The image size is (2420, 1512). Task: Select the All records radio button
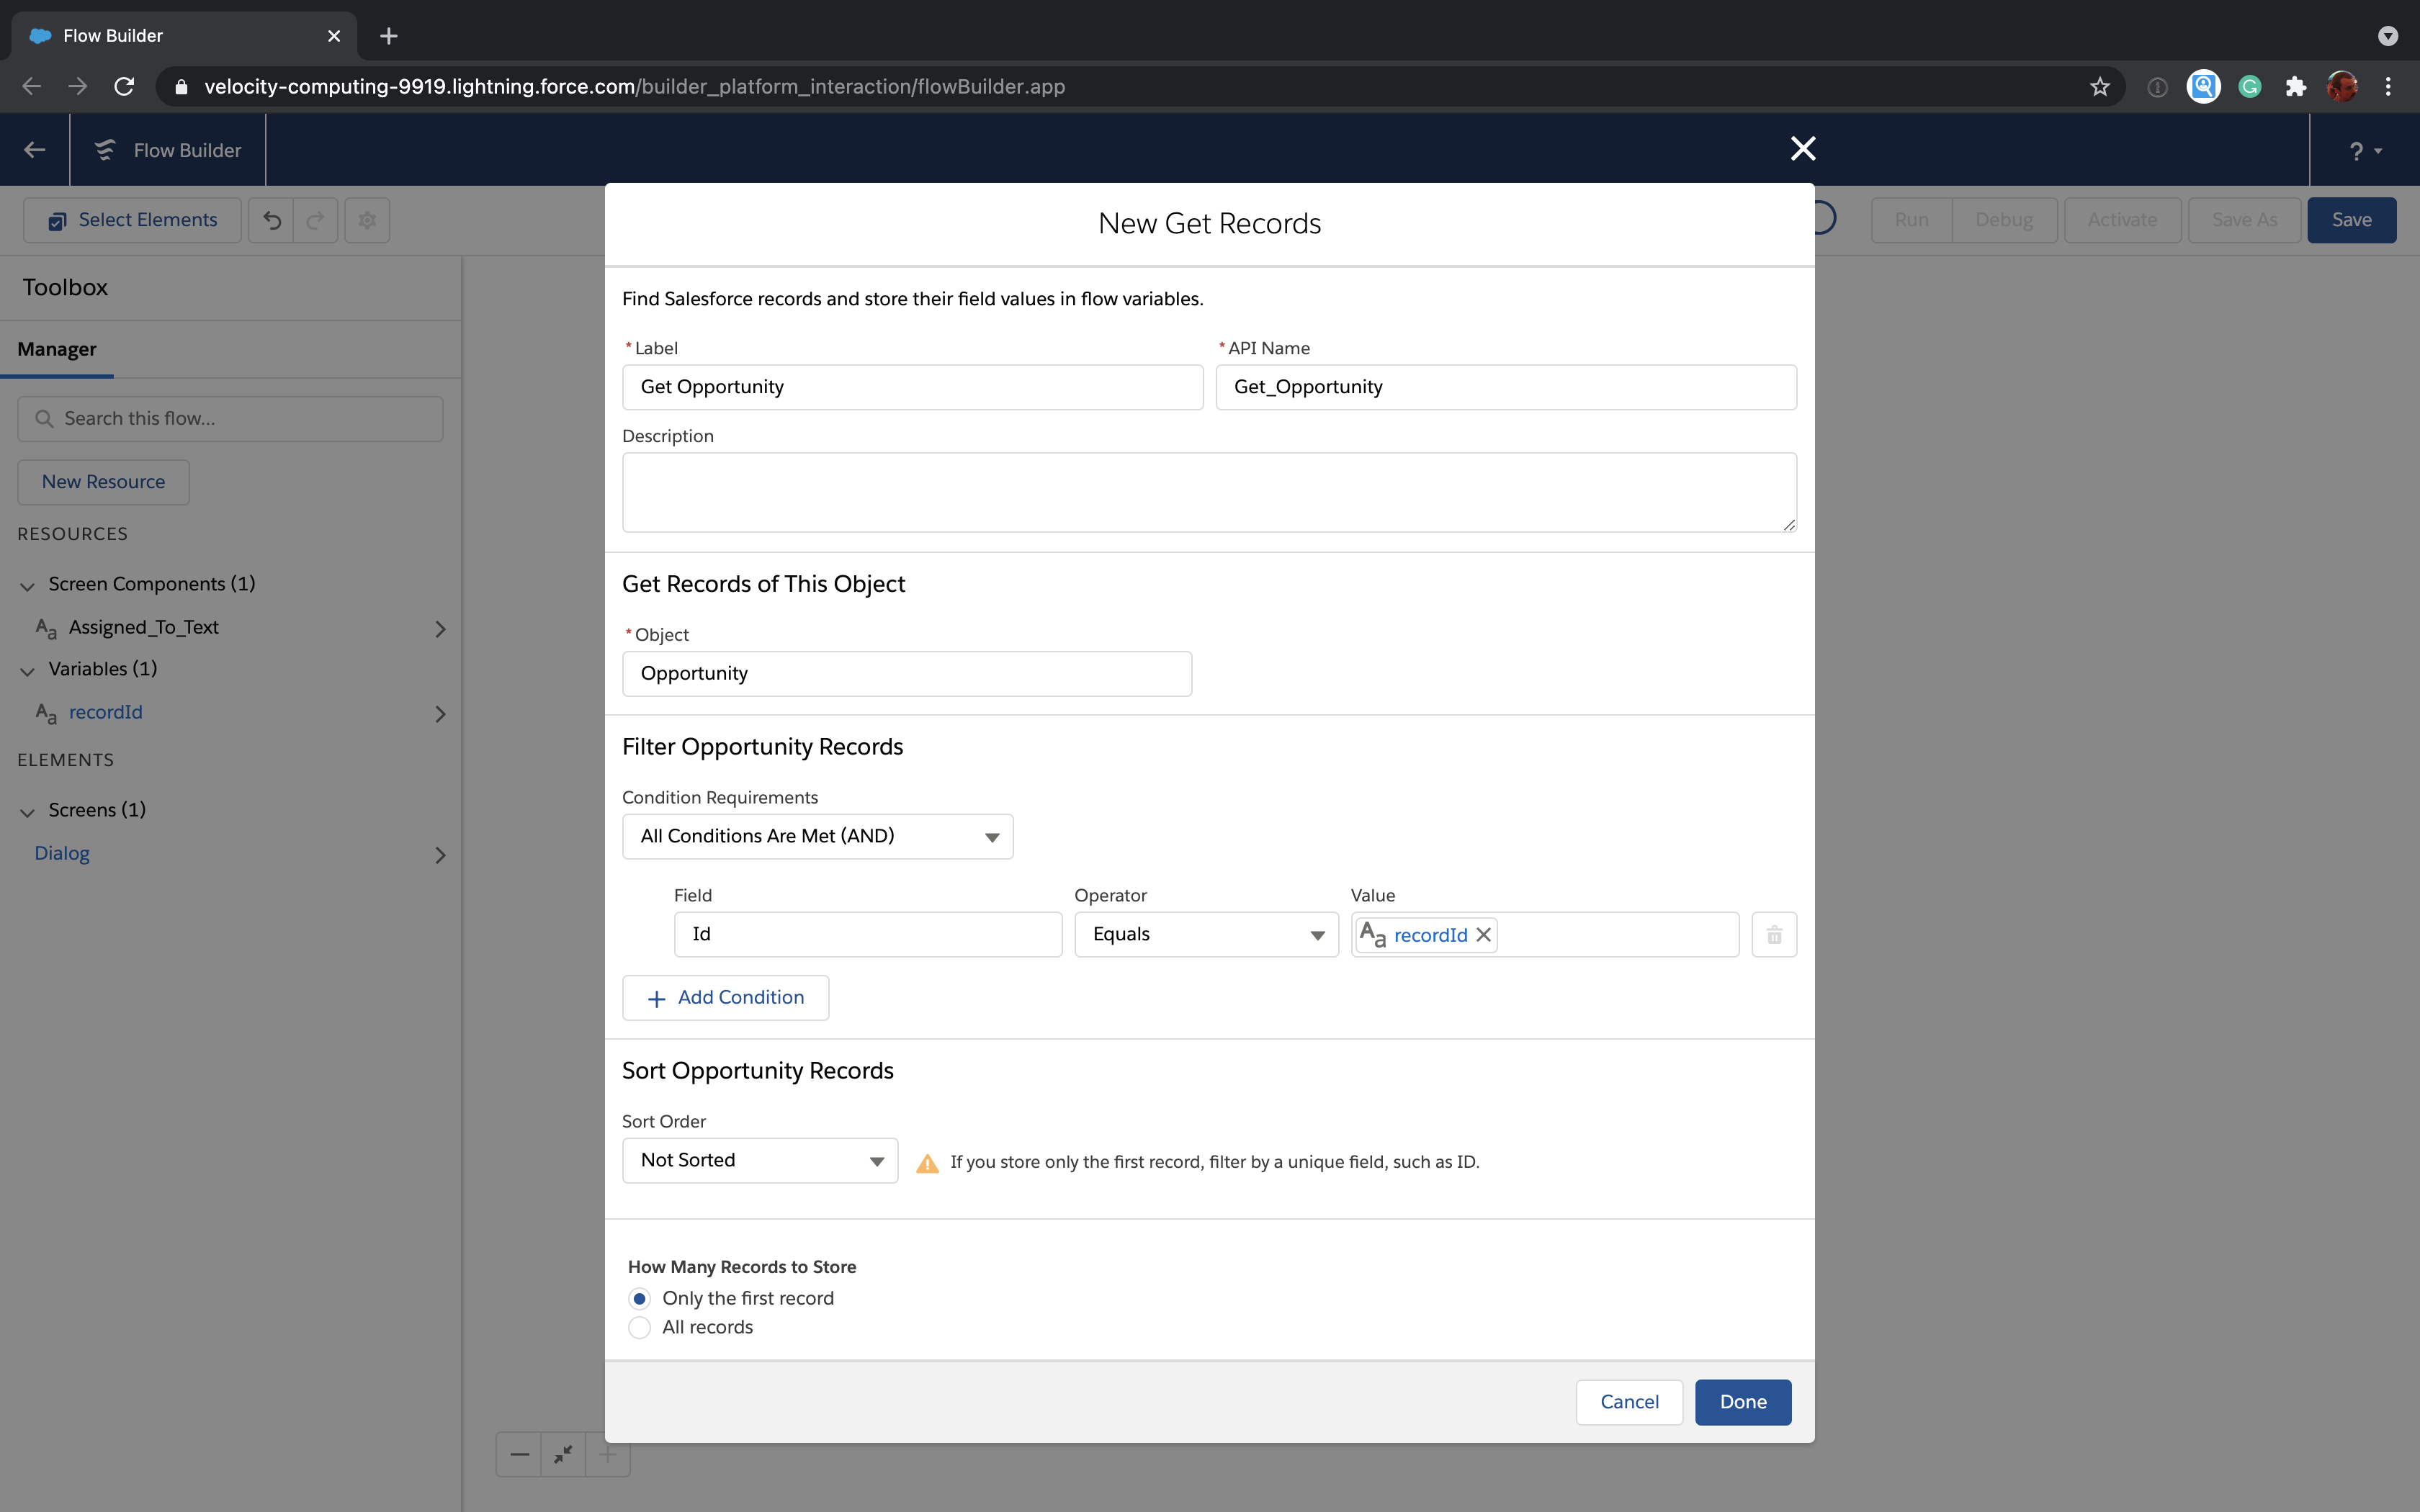(x=640, y=1327)
